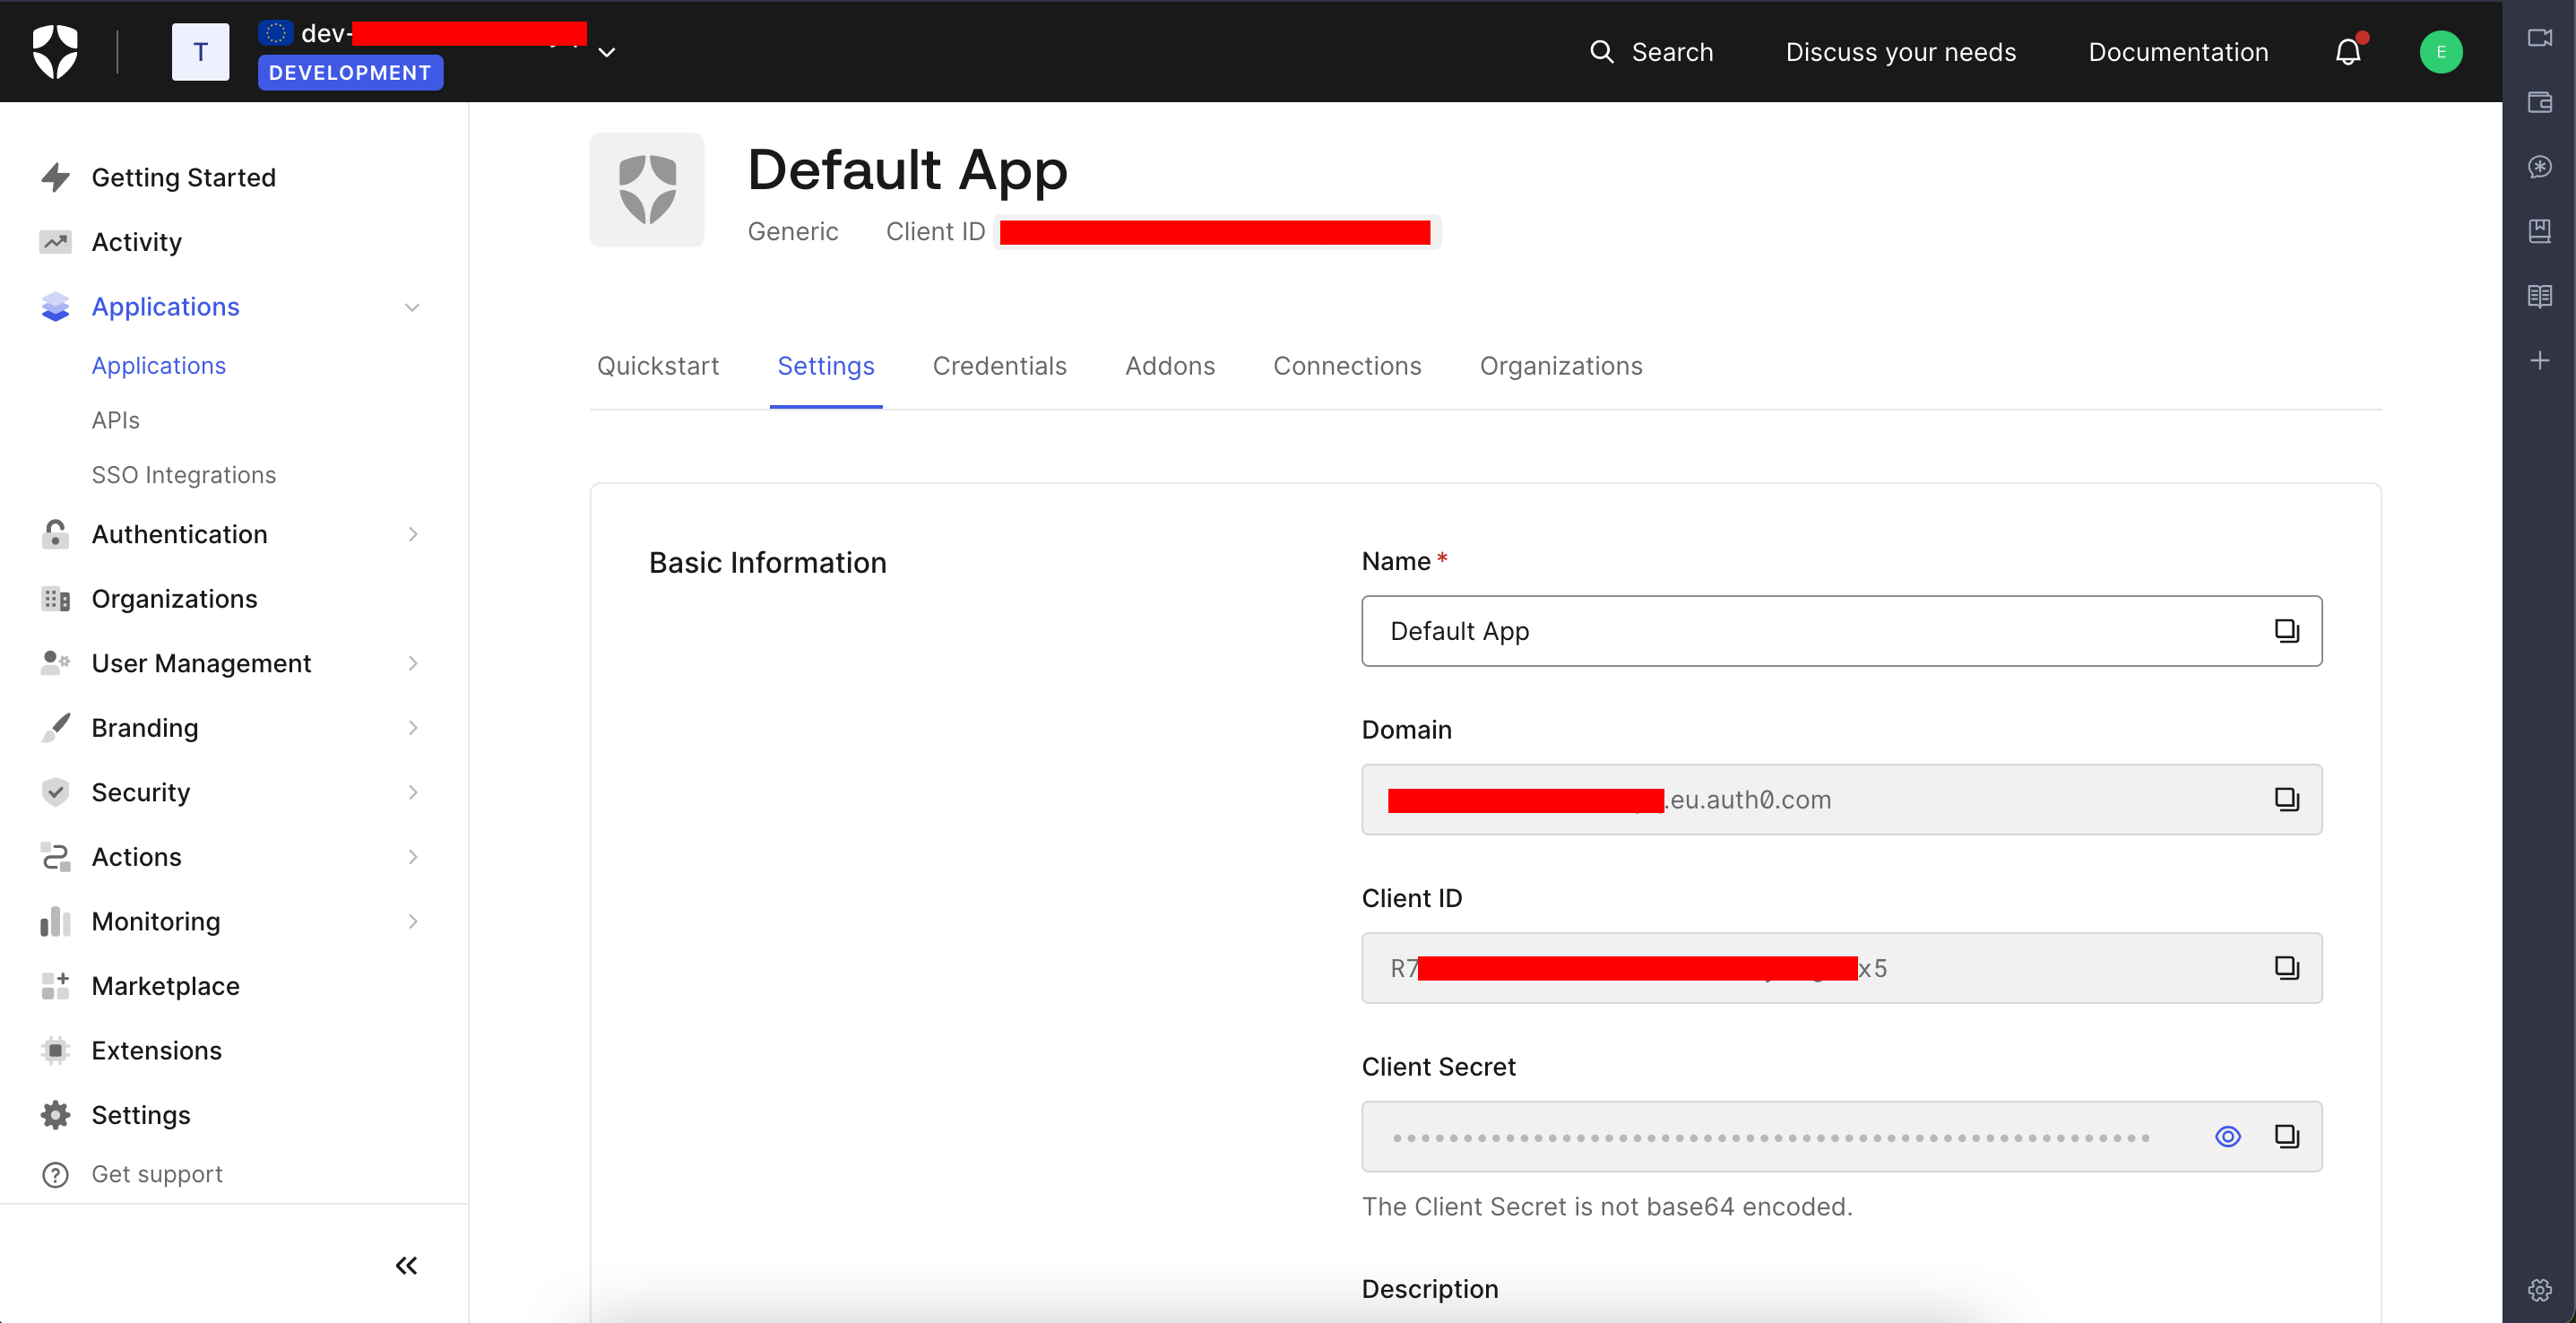Click the Marketplace grid plus icon
Screen dimensions: 2576x1323
pos(55,986)
